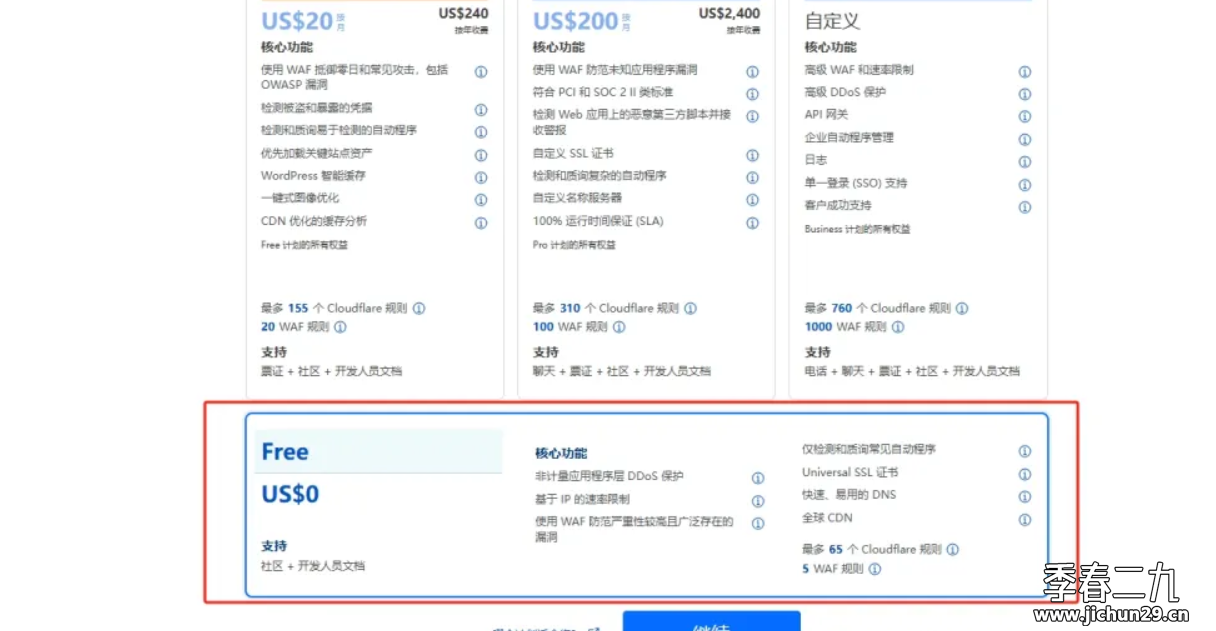Select the US$200 monthly plan price
The width and height of the screenshot is (1216, 631).
575,20
